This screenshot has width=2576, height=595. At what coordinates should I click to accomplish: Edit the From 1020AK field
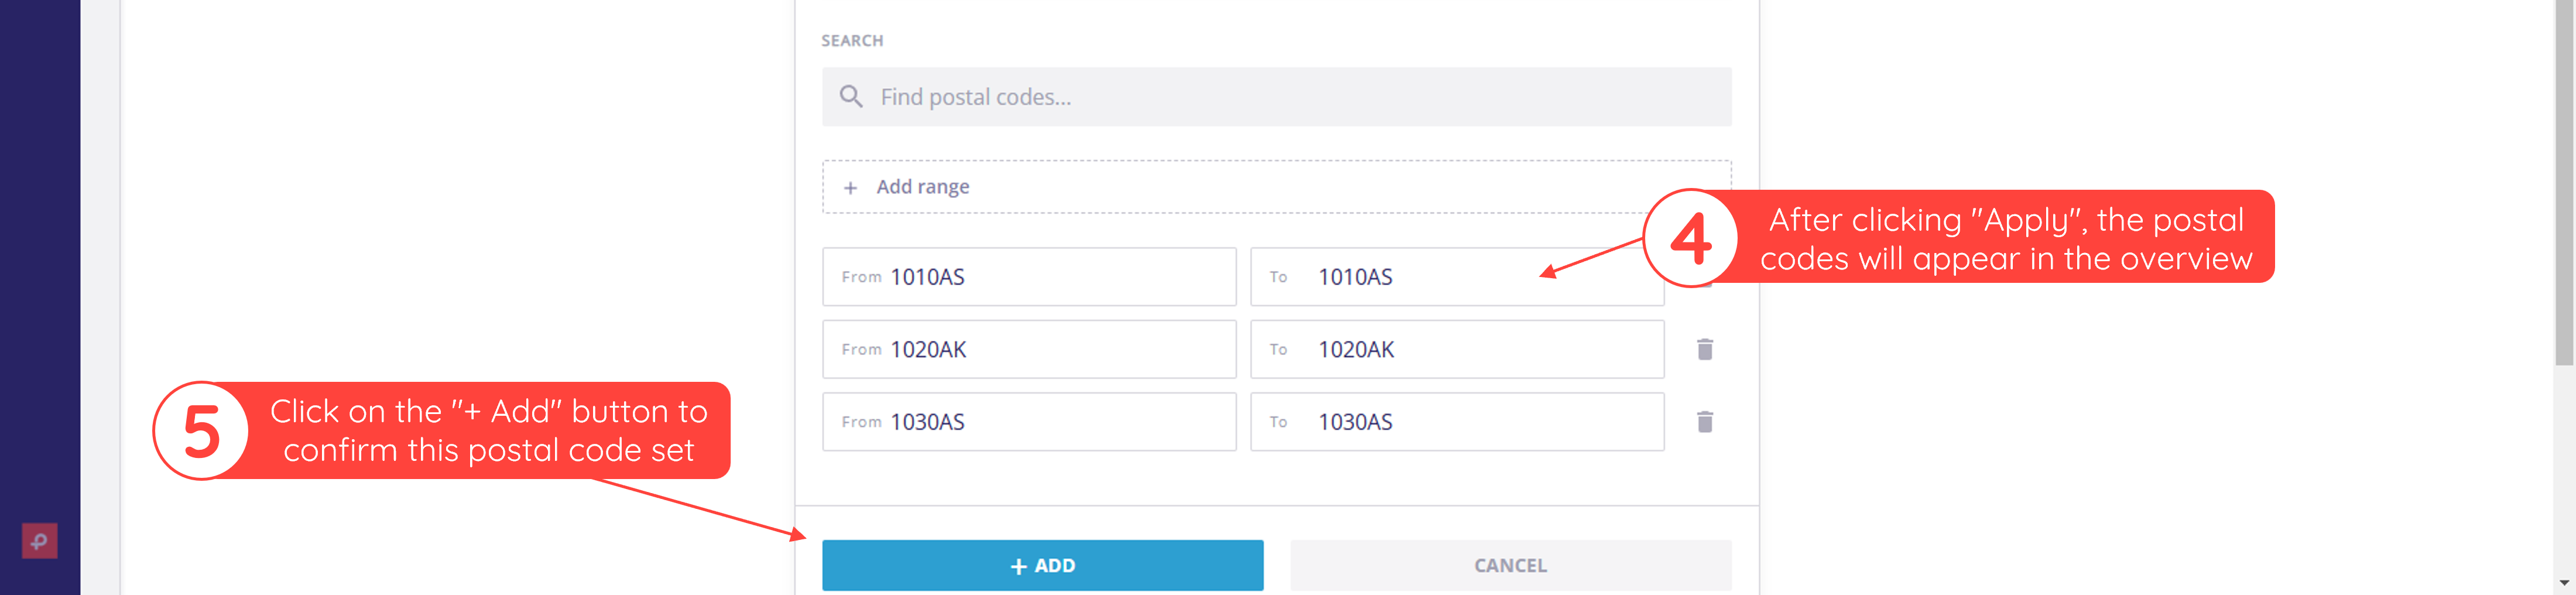(x=1029, y=349)
